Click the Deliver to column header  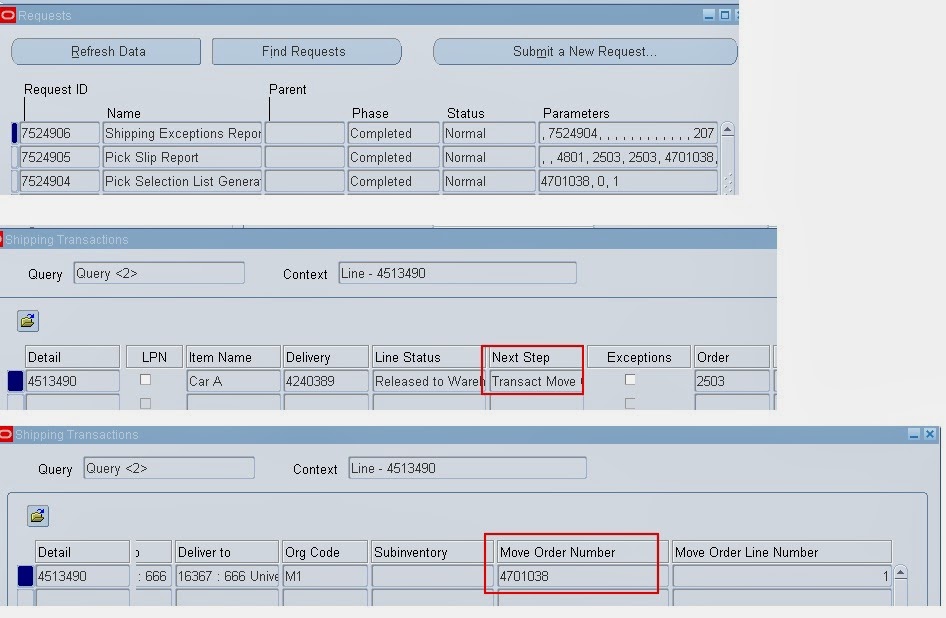[227, 552]
